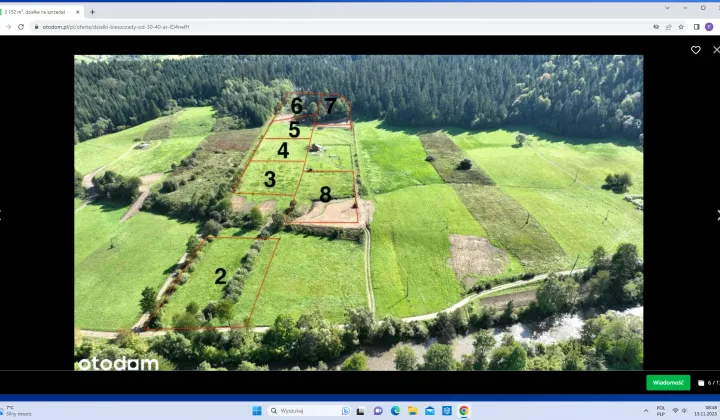Viewport: 720px width, 420px height.
Task: Add listing to favorites with heart icon
Action: (x=695, y=50)
